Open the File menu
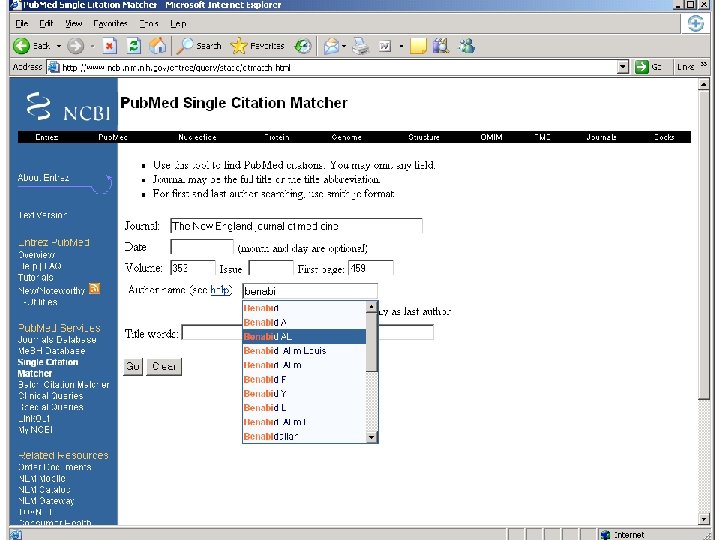Viewport: 720px width, 540px height. click(22, 24)
